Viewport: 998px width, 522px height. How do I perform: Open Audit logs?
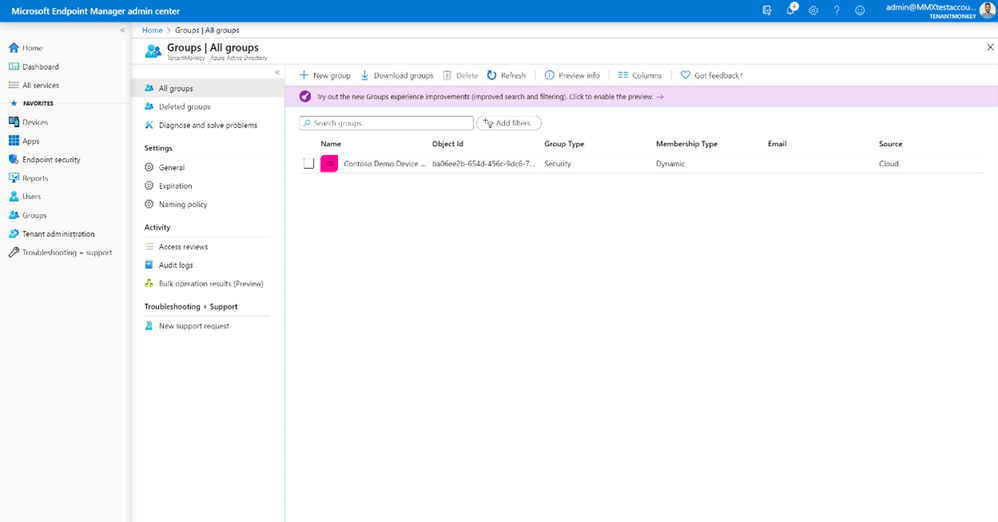pos(169,265)
